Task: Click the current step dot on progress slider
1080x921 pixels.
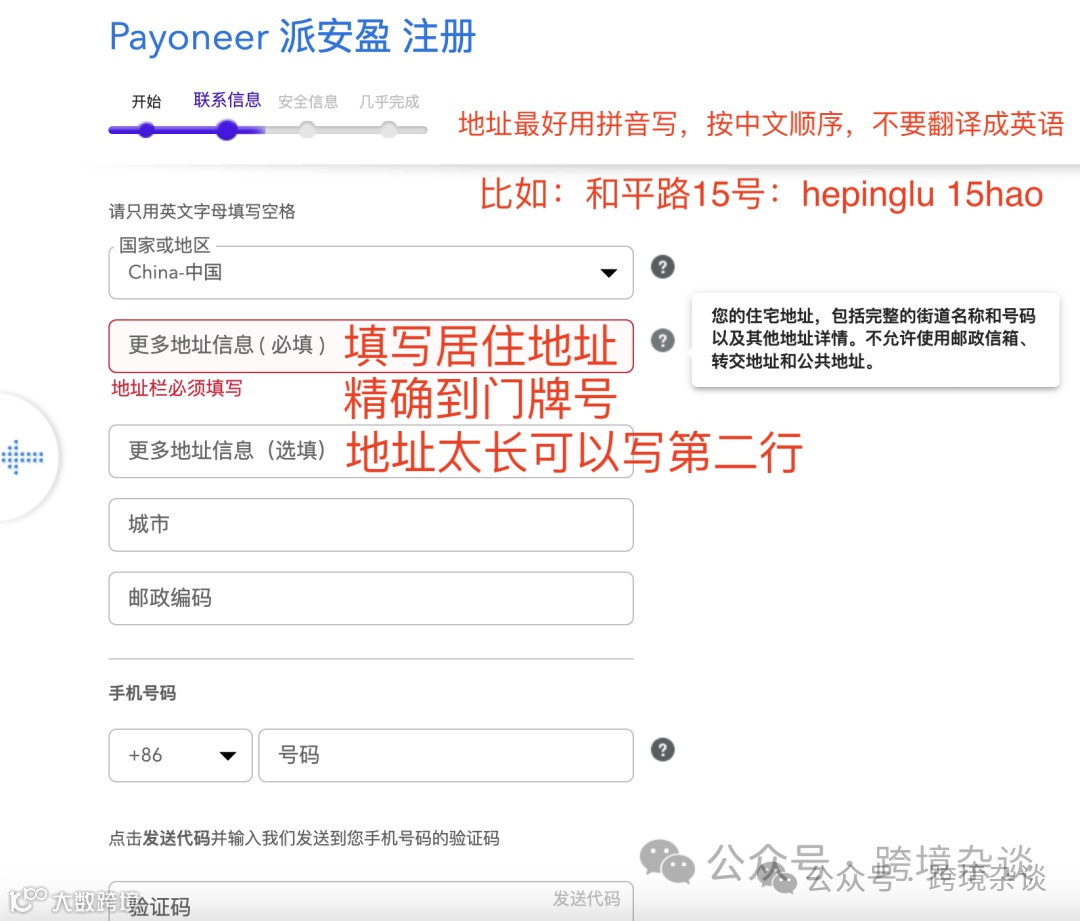Action: click(x=227, y=130)
